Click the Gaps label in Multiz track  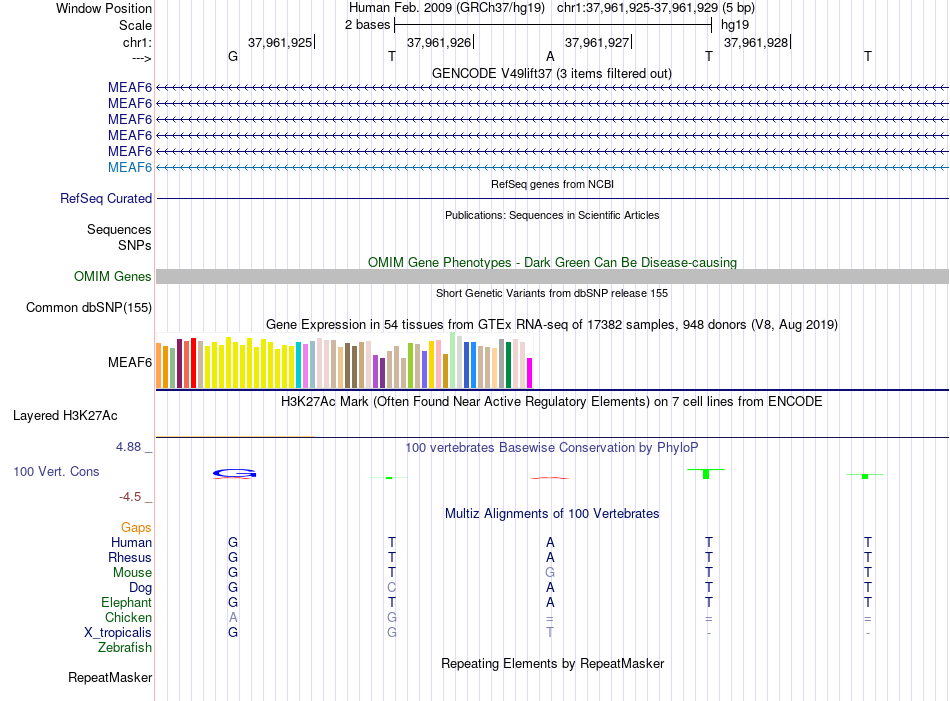click(x=136, y=527)
